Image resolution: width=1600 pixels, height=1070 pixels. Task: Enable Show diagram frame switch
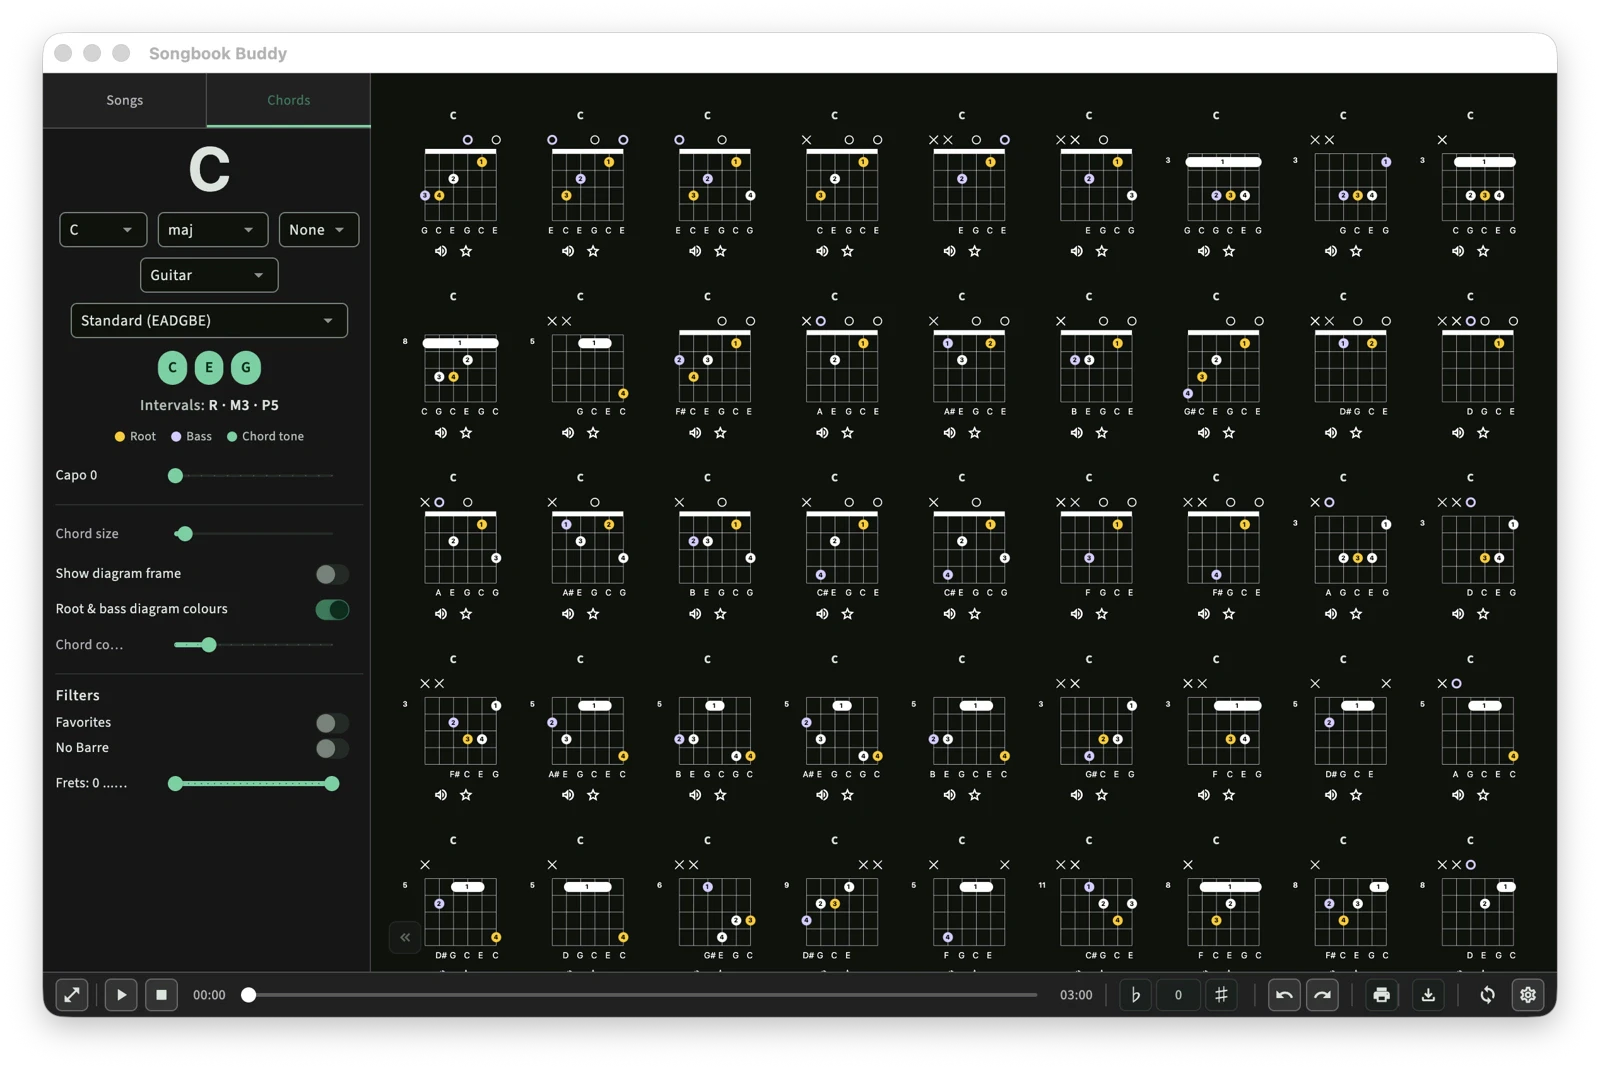pos(332,574)
